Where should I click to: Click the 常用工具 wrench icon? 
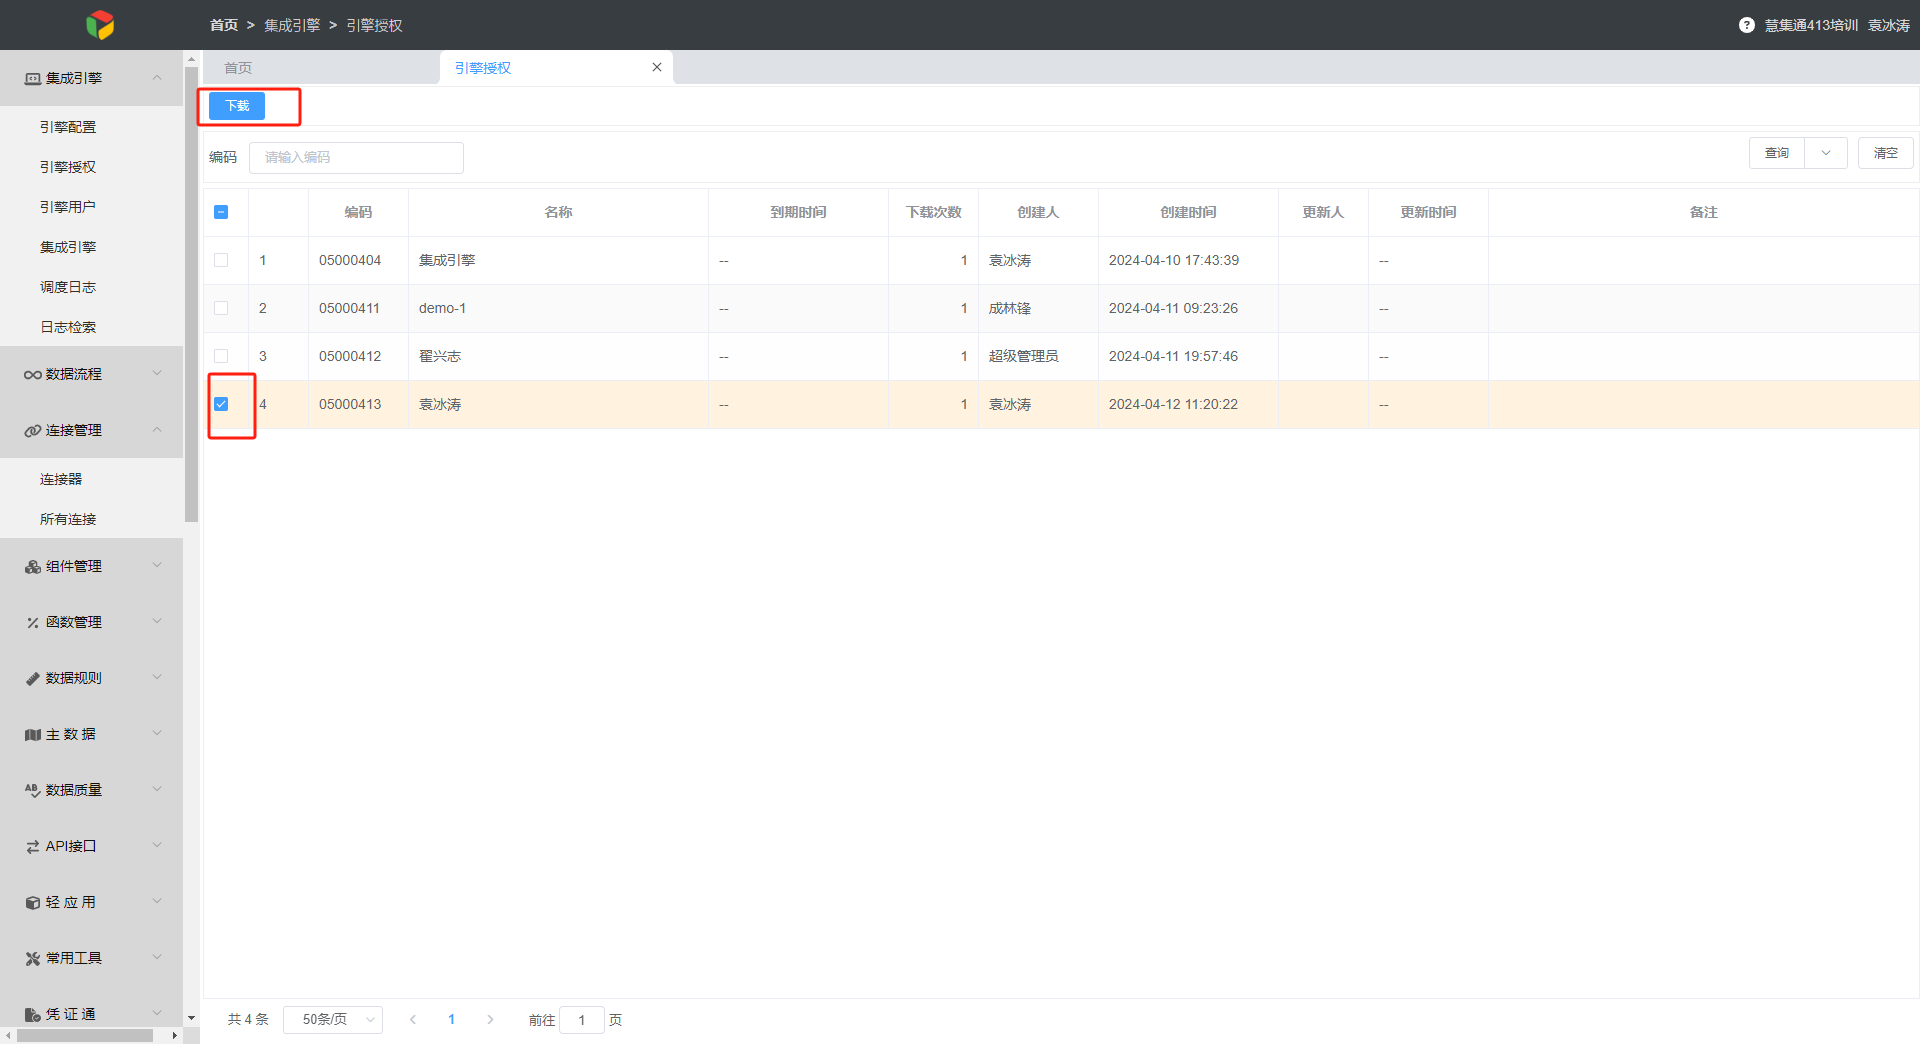coord(33,958)
